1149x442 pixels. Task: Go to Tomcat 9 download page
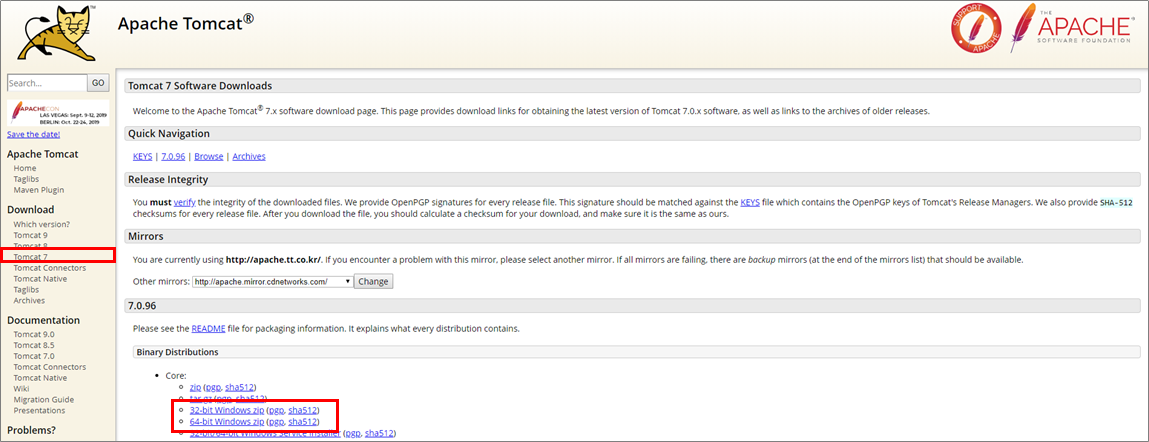coord(30,235)
